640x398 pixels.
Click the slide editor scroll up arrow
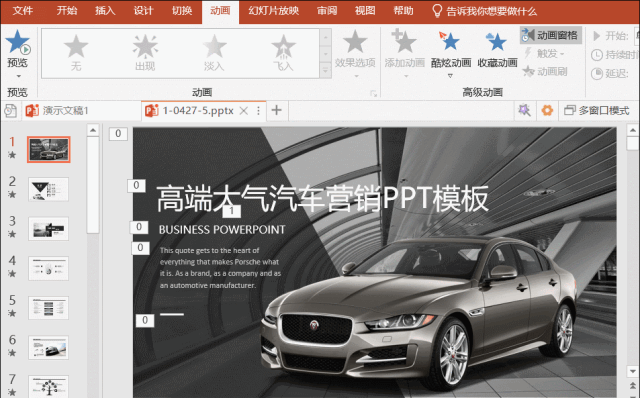click(x=633, y=130)
